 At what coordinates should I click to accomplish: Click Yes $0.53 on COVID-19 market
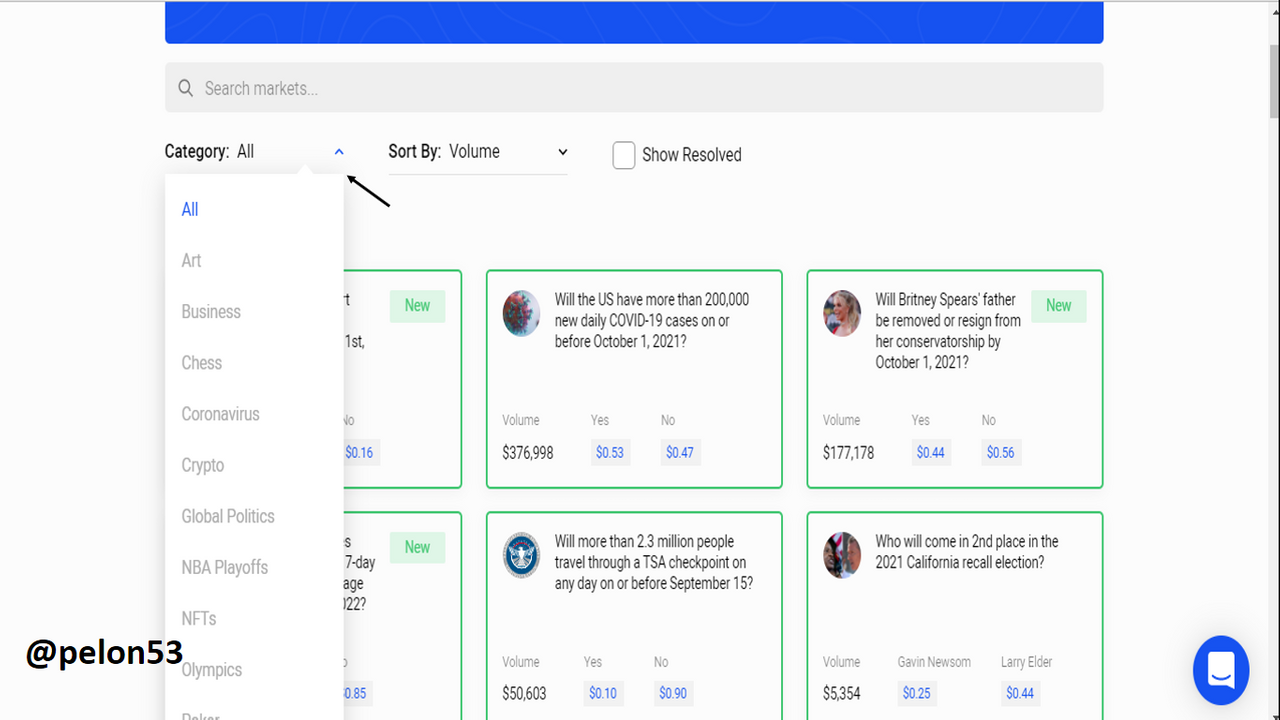click(610, 452)
